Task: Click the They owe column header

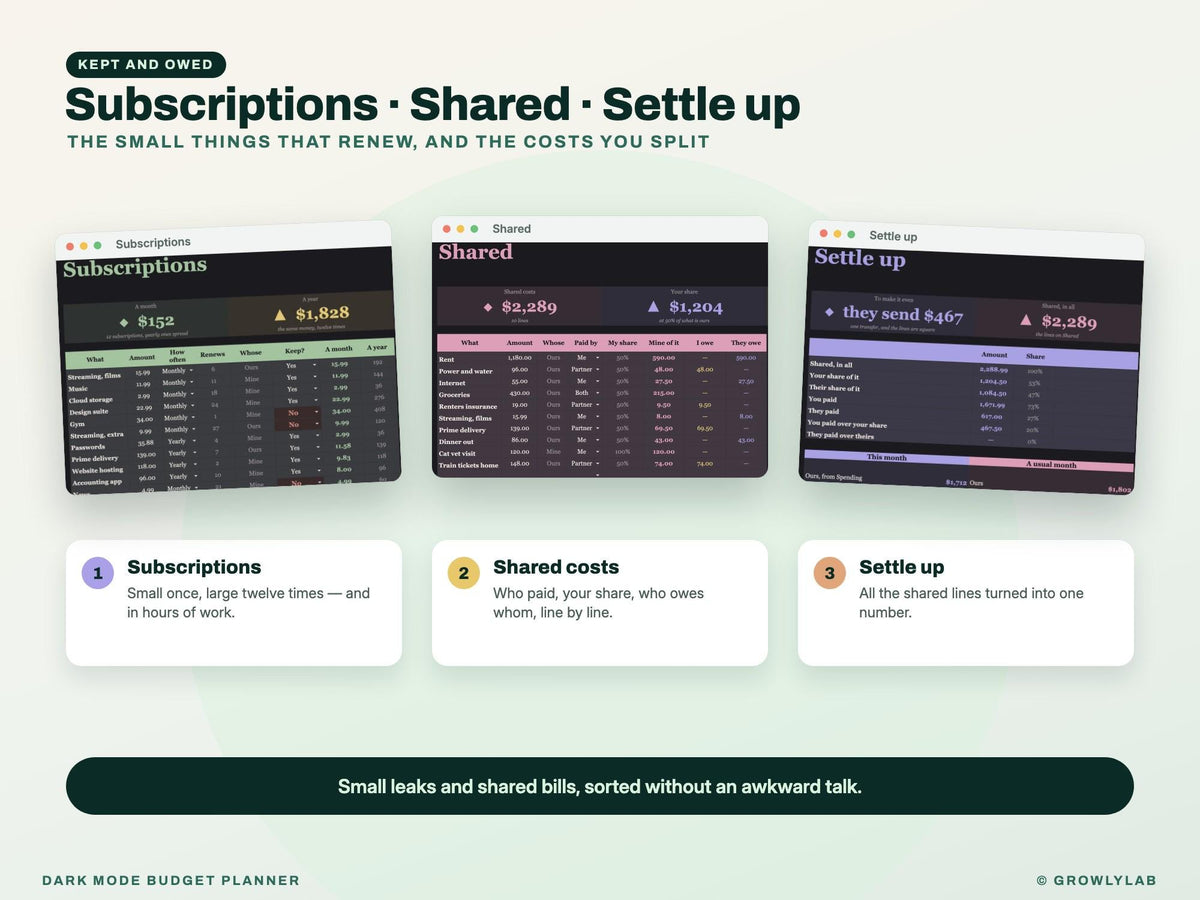Action: click(x=745, y=343)
